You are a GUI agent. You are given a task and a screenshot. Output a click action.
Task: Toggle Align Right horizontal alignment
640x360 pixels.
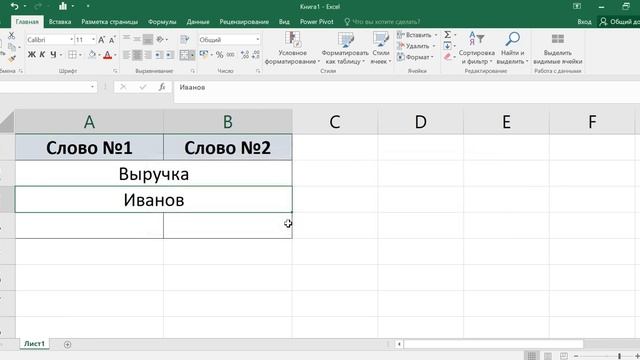(147, 55)
